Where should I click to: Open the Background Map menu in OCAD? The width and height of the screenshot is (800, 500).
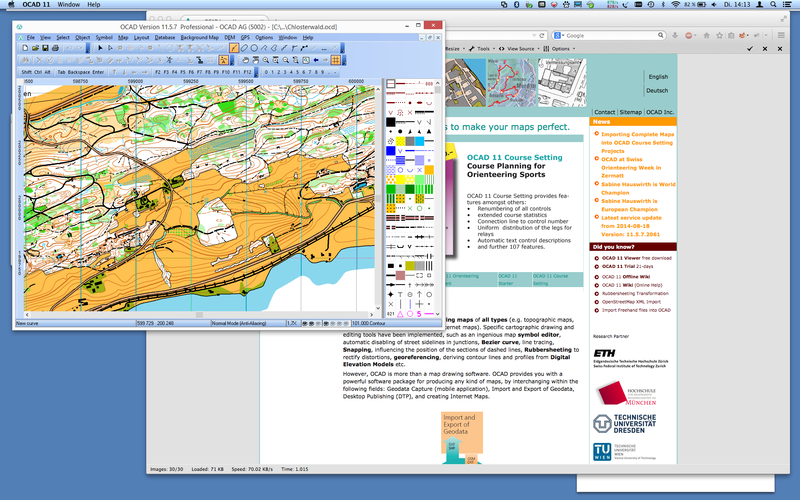(x=199, y=37)
